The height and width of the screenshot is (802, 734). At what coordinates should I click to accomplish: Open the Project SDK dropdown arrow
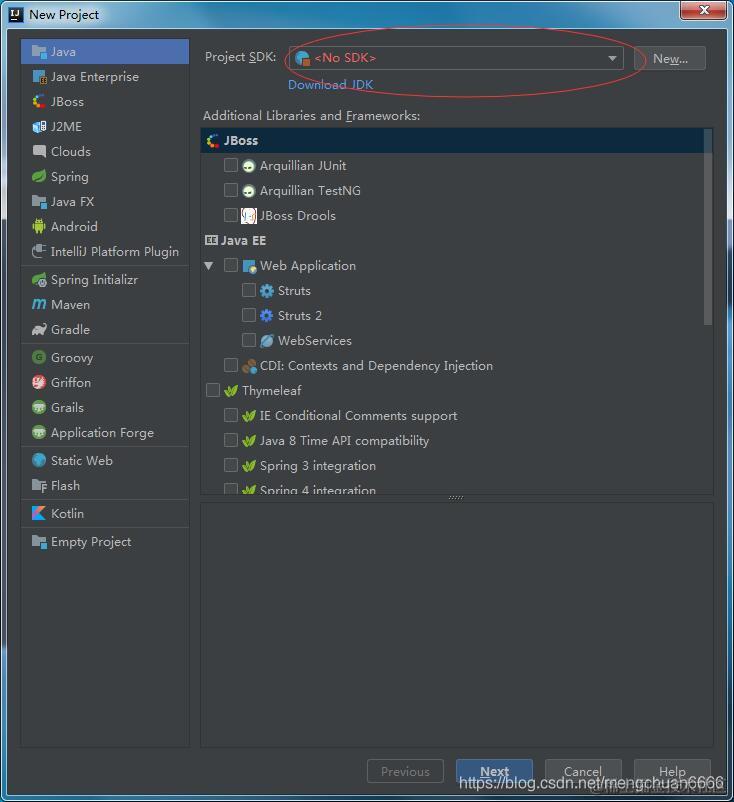[612, 58]
